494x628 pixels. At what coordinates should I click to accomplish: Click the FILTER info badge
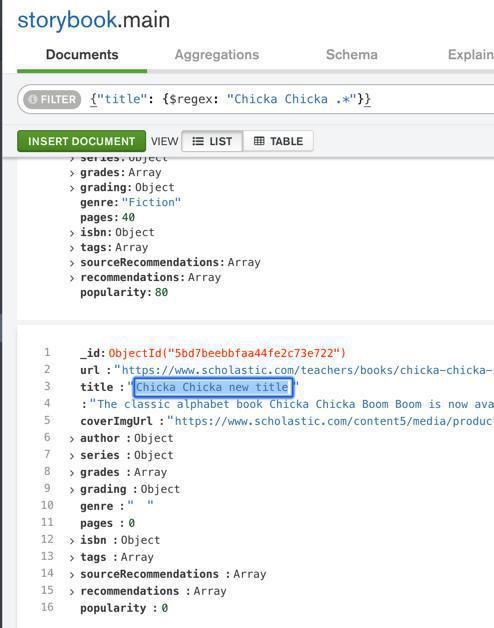coord(52,99)
